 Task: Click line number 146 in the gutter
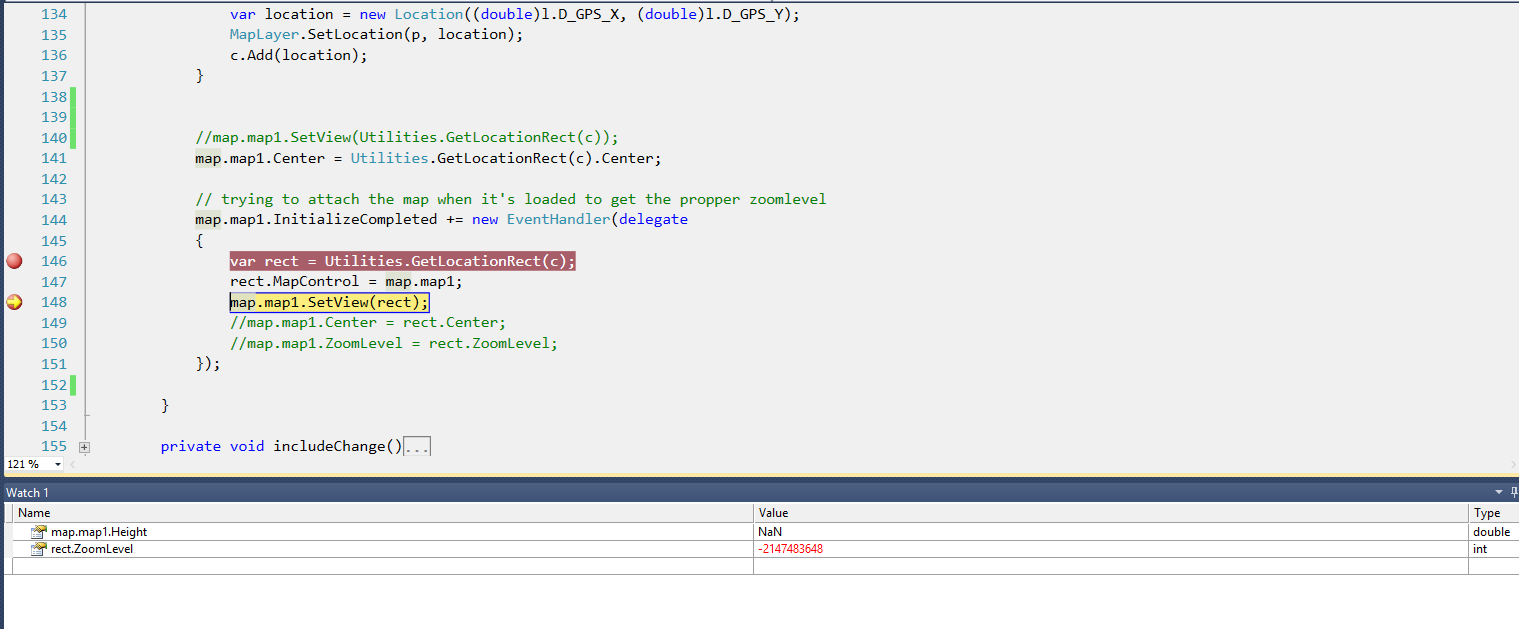[54, 261]
